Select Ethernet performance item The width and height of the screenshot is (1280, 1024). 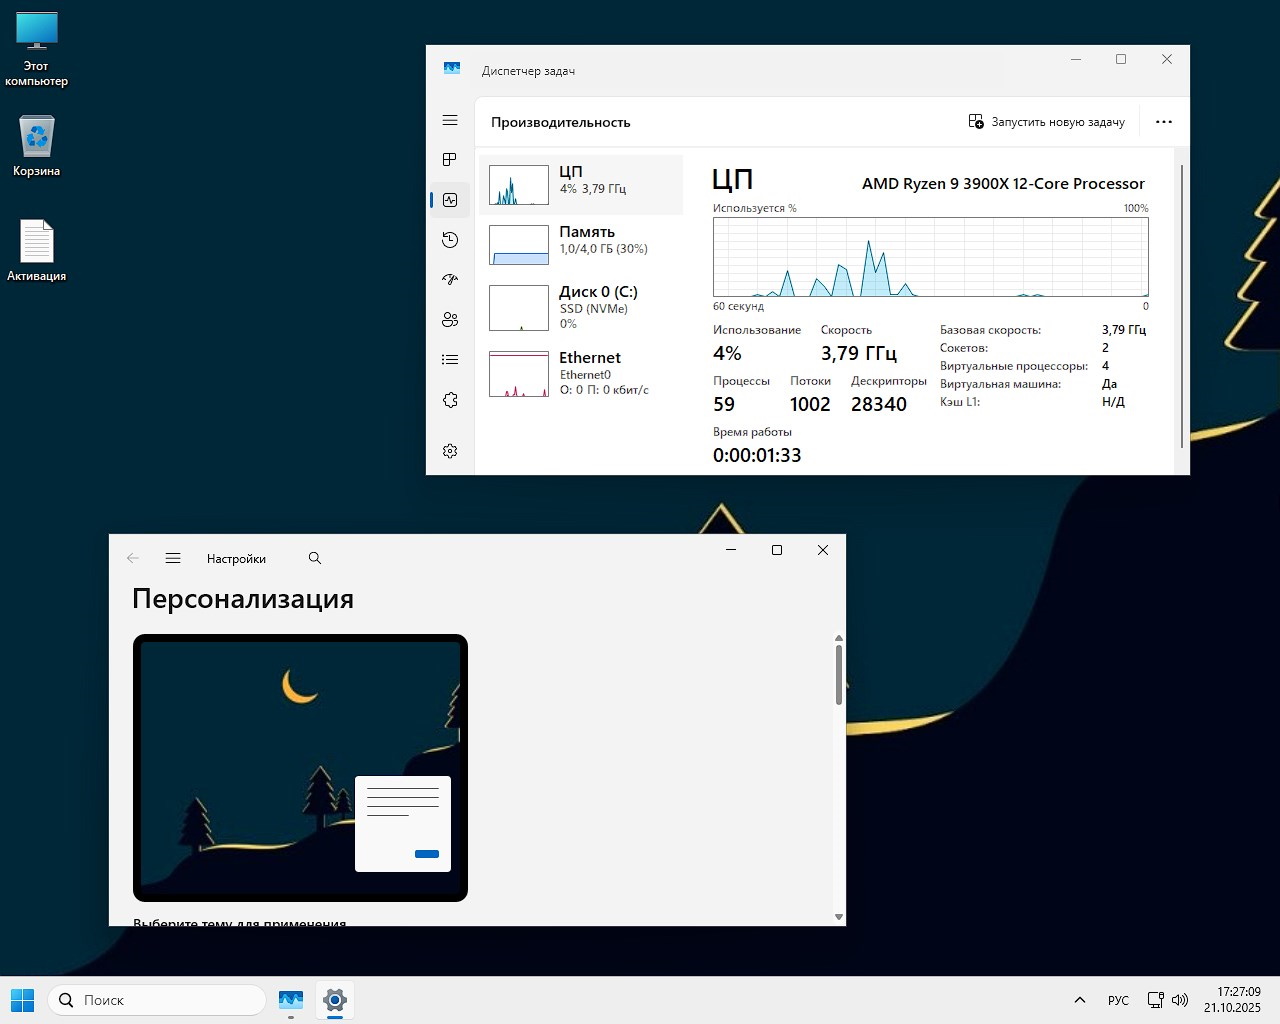[581, 373]
